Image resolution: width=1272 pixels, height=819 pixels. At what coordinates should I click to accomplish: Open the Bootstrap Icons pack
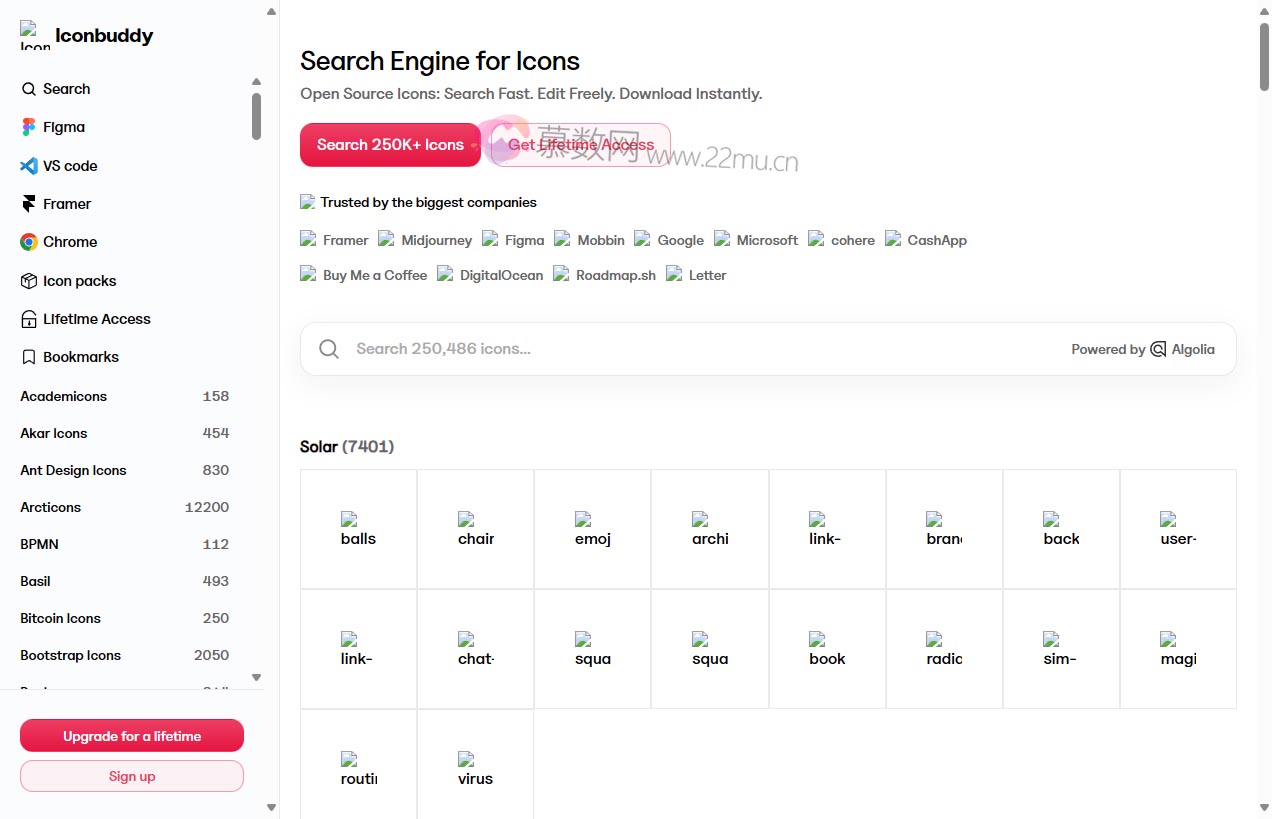(x=71, y=655)
